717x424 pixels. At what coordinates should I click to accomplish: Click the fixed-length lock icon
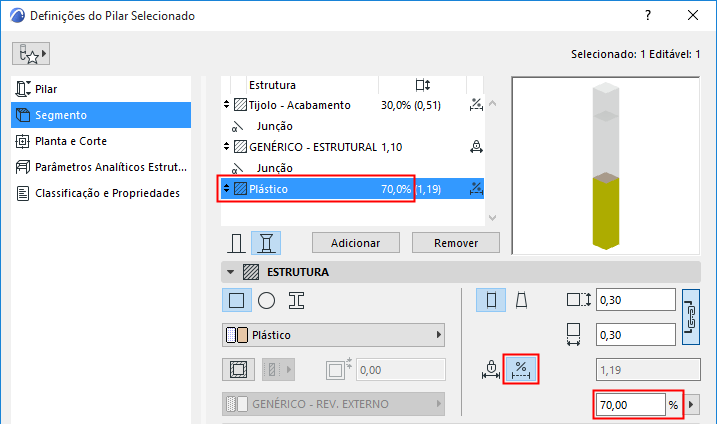(x=490, y=369)
